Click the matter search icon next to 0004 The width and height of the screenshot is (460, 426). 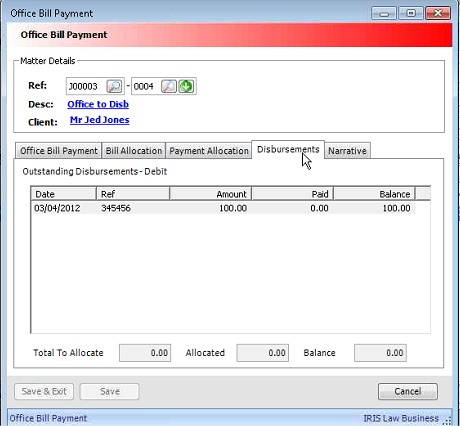click(169, 86)
